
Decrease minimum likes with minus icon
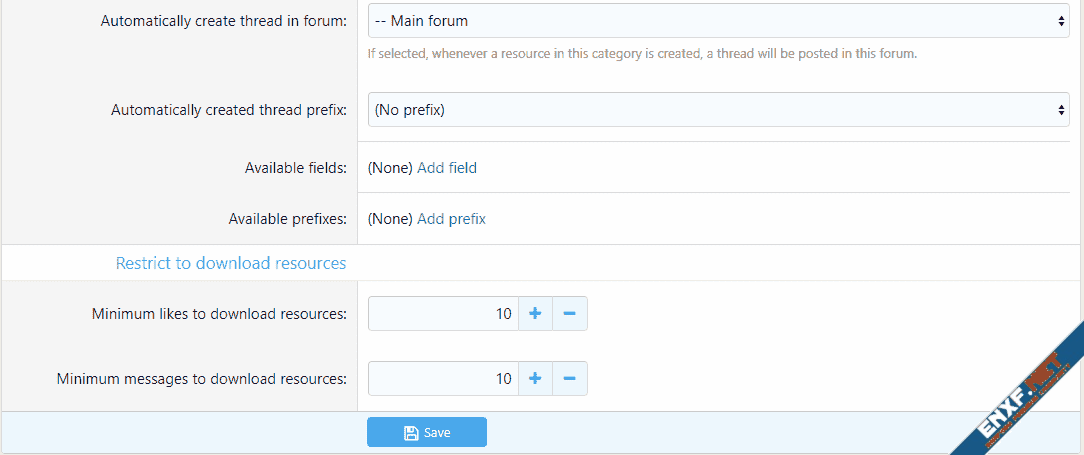coord(569,314)
